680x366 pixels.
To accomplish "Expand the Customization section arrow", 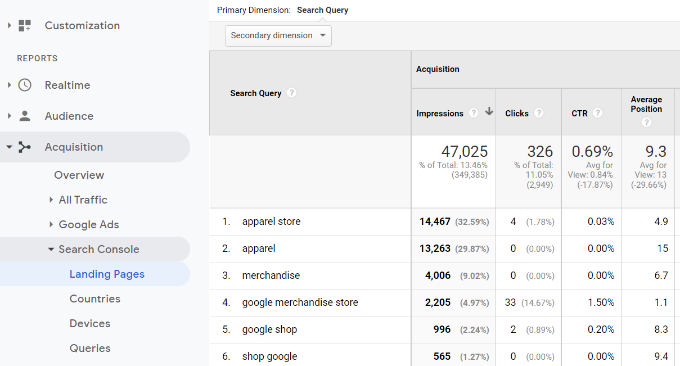I will point(9,26).
